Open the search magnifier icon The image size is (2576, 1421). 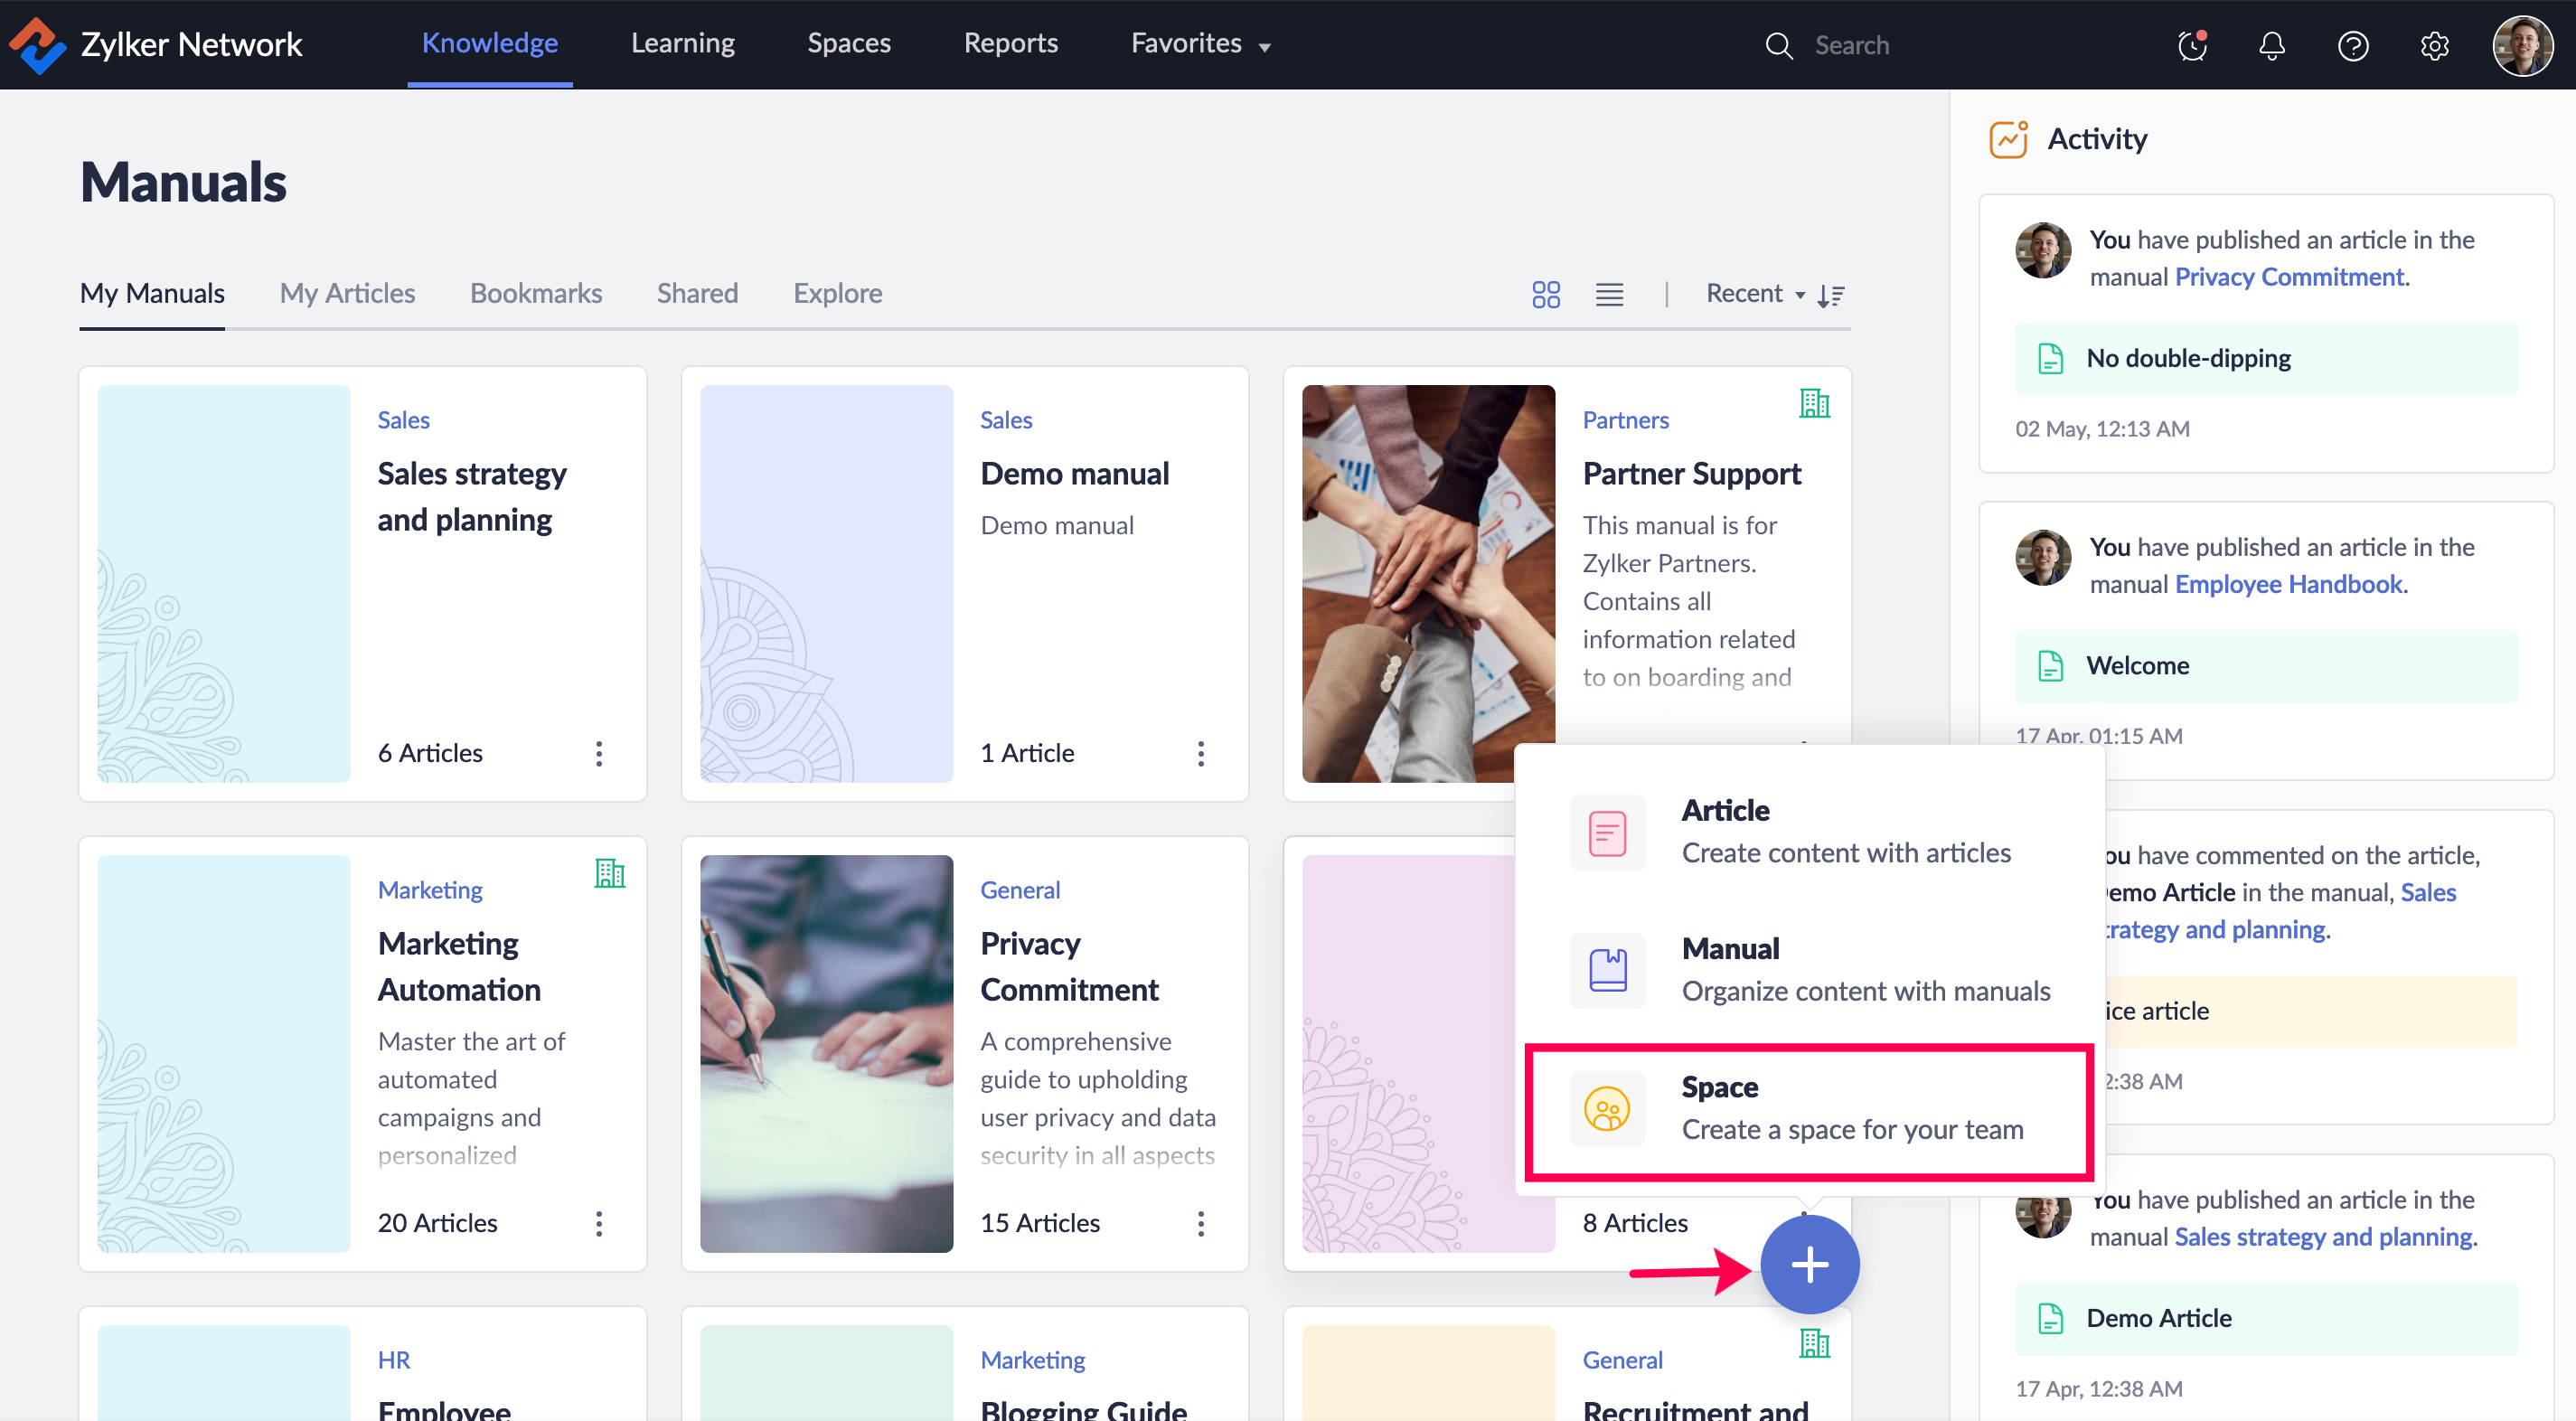(1779, 45)
